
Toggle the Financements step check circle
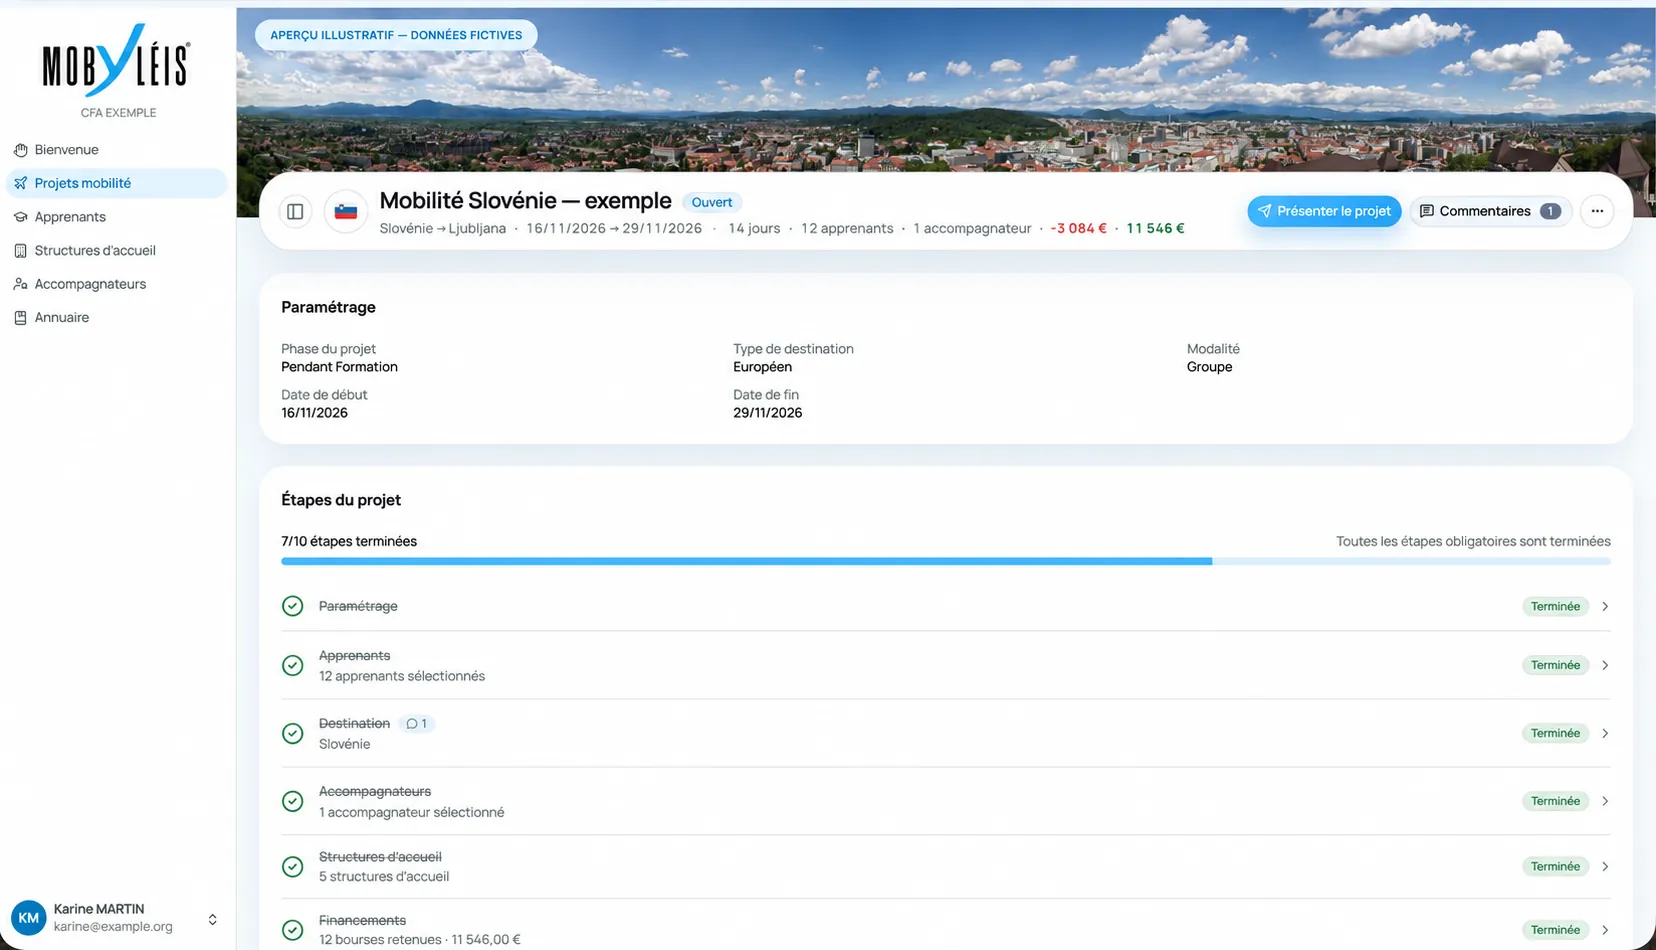293,931
